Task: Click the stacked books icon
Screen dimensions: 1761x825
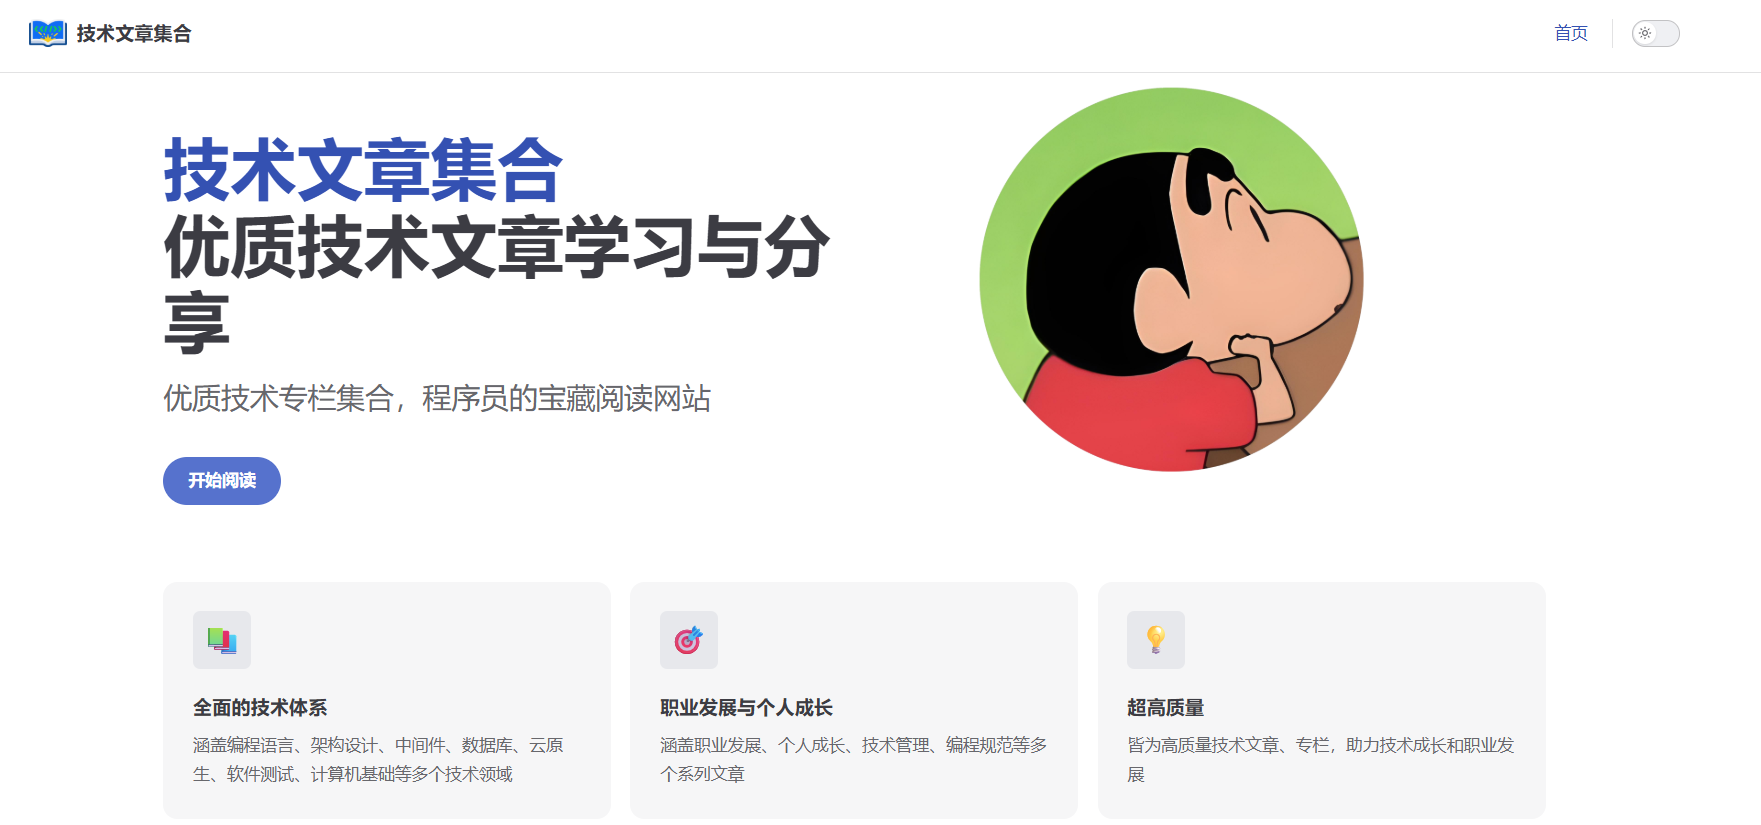Action: 222,640
